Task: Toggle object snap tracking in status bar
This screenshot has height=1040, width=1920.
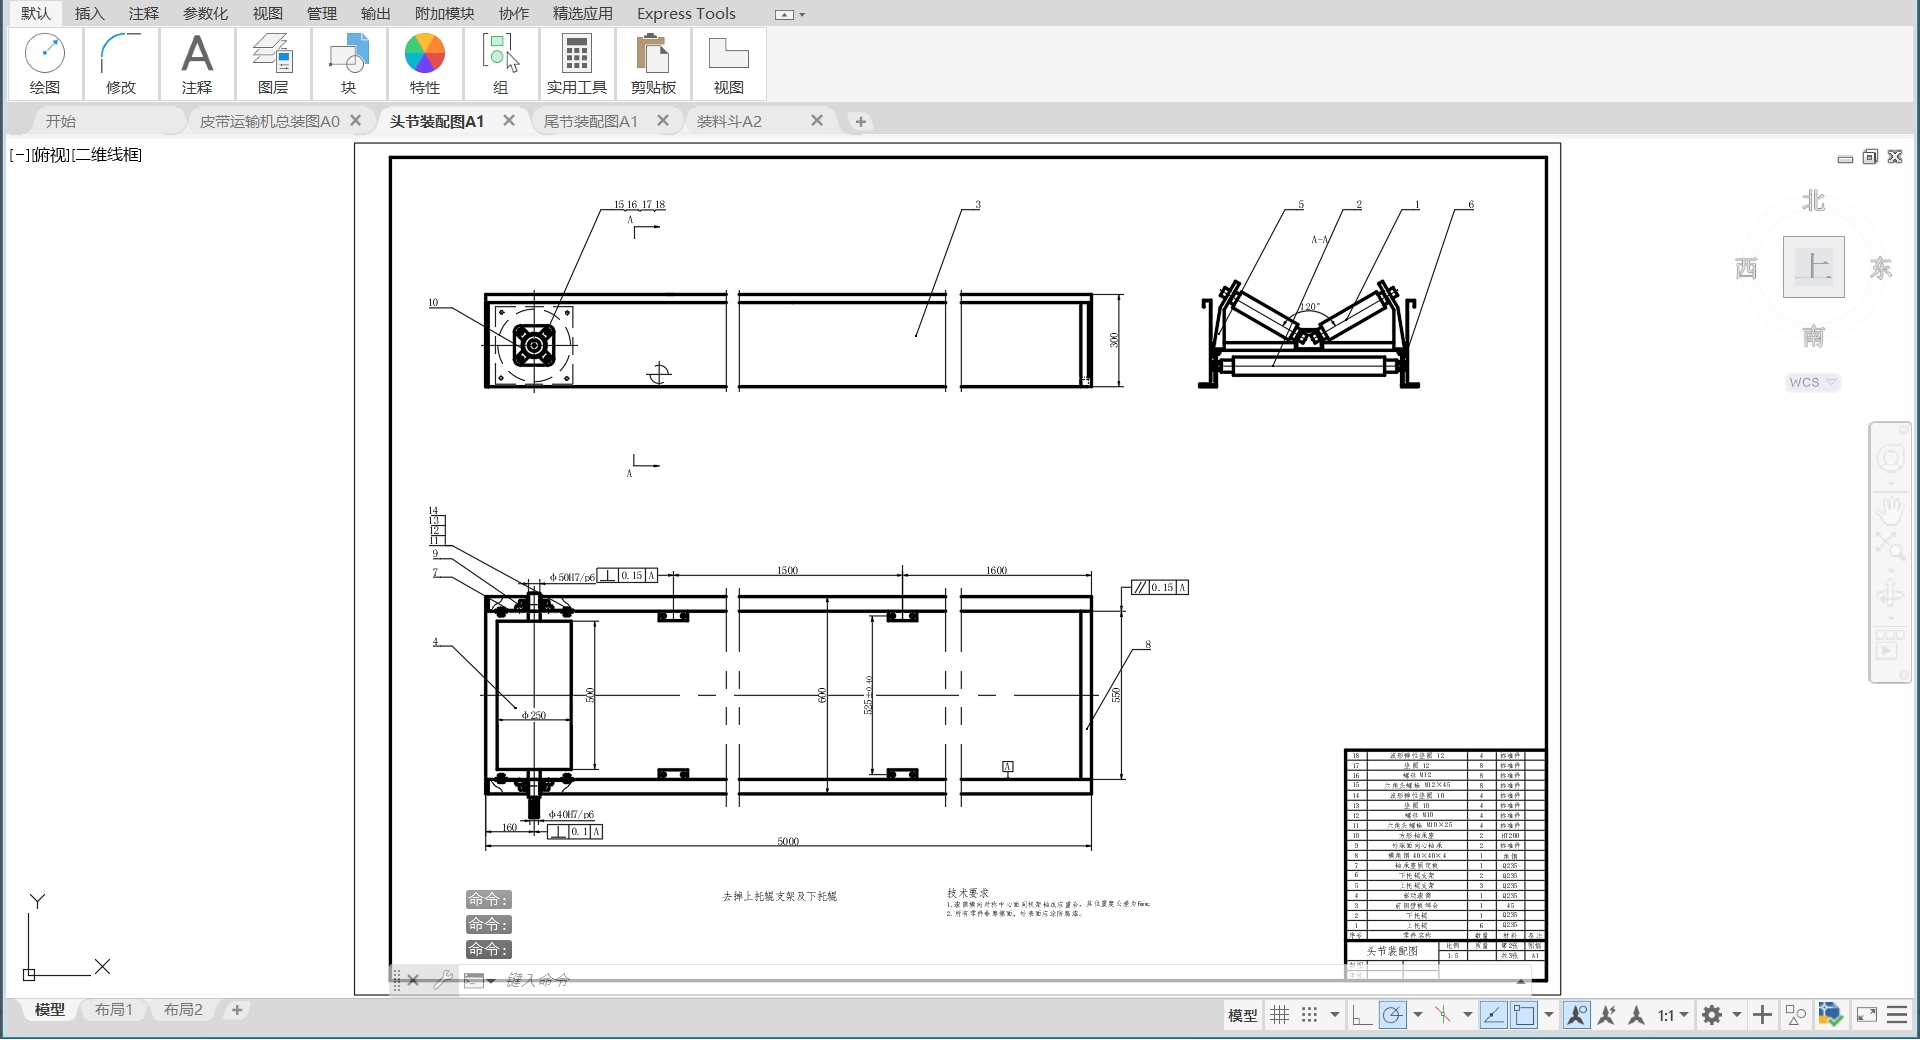Action: (1493, 1015)
